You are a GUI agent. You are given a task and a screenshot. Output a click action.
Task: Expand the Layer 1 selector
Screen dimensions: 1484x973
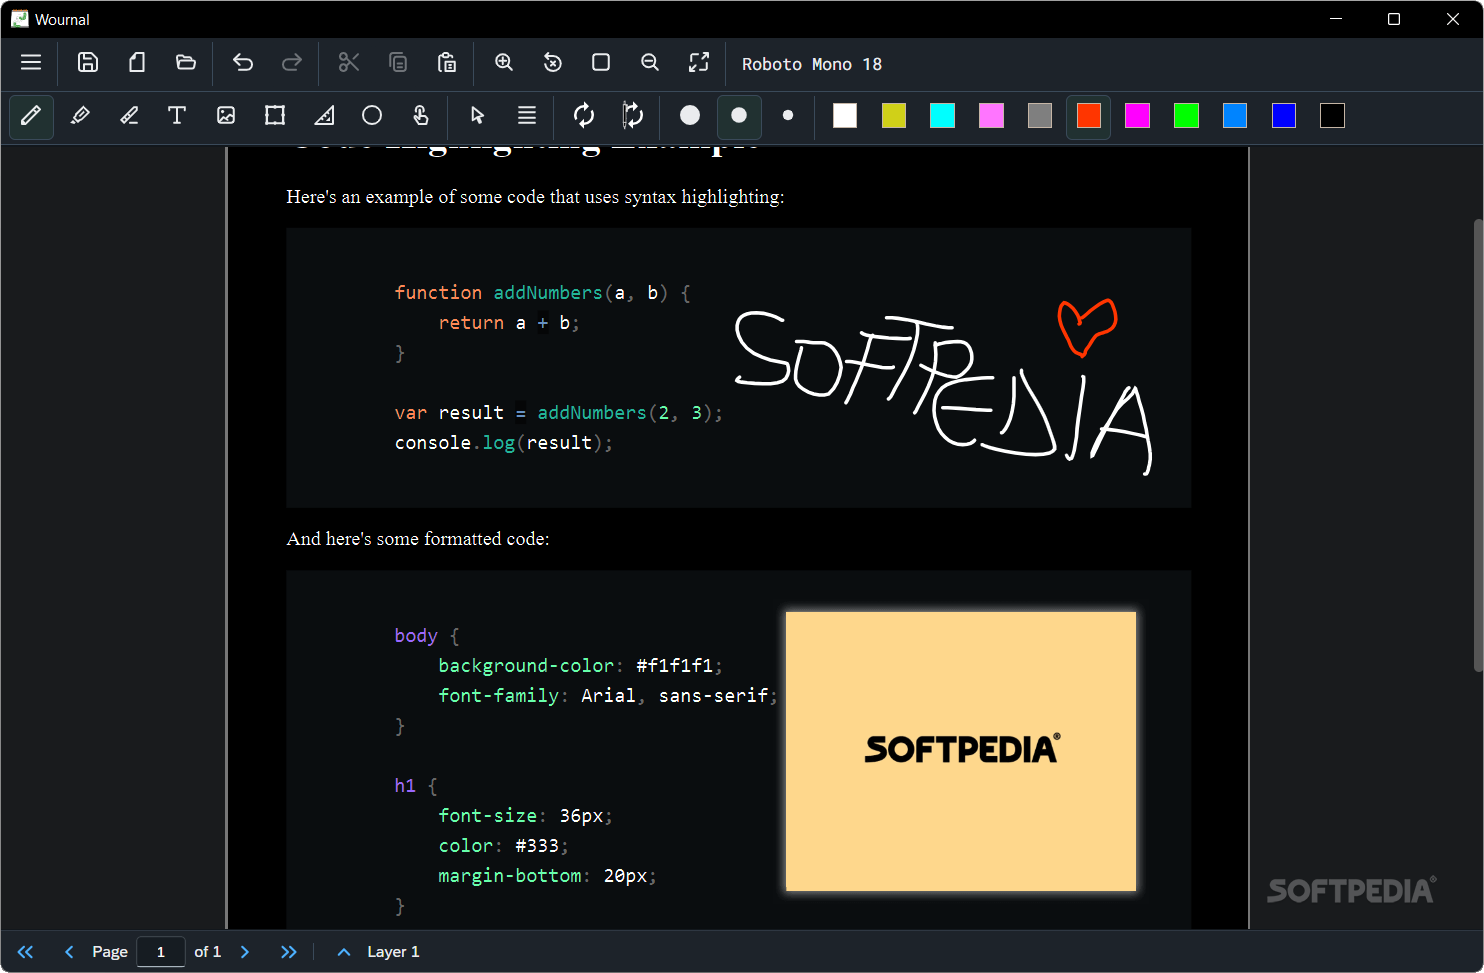tap(377, 952)
